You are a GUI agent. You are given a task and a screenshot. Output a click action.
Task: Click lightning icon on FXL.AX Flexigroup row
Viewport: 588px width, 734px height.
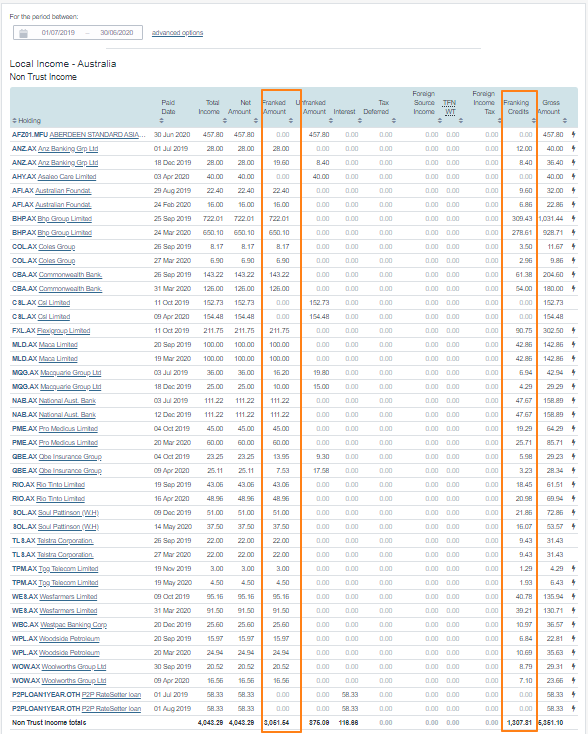pos(573,330)
